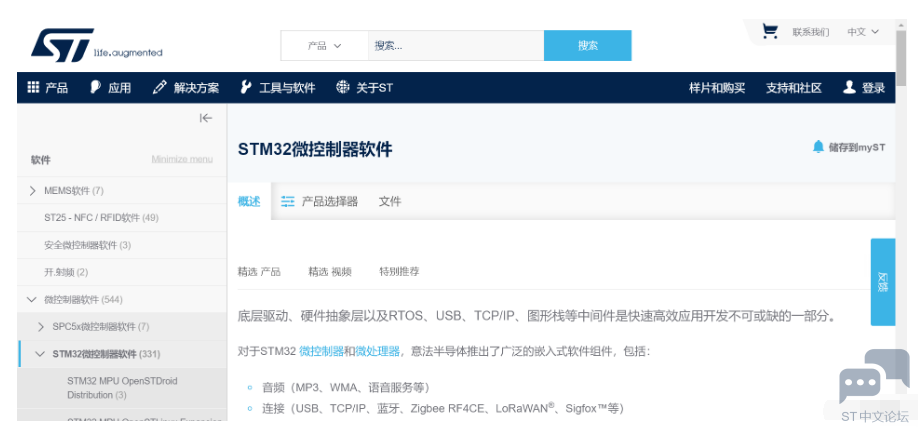Collapse the 微控制器软件 (544) section
The image size is (918, 432).
(x=32, y=300)
